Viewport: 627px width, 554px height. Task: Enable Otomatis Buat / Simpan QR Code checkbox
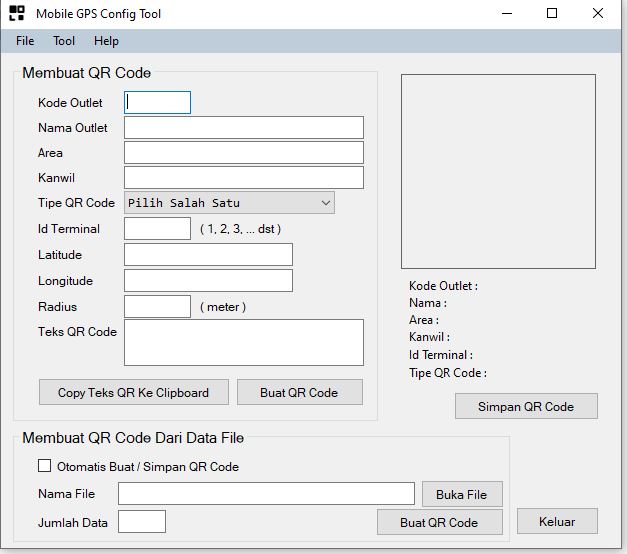coord(44,466)
